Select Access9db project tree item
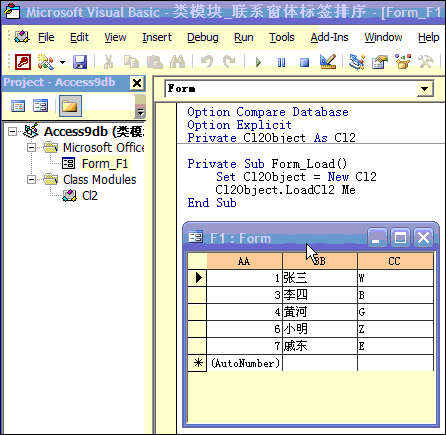 [x=94, y=132]
